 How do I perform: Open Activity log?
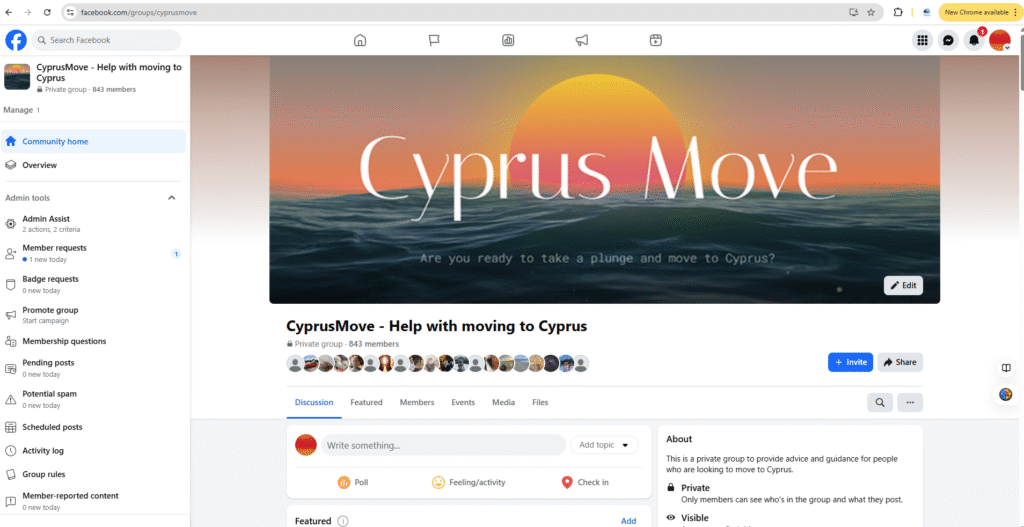pos(93,451)
